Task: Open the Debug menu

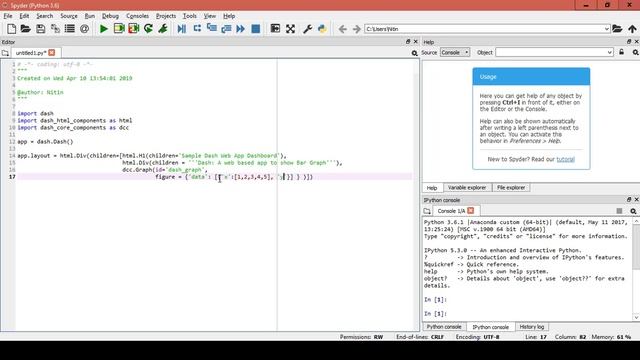Action: pos(110,16)
